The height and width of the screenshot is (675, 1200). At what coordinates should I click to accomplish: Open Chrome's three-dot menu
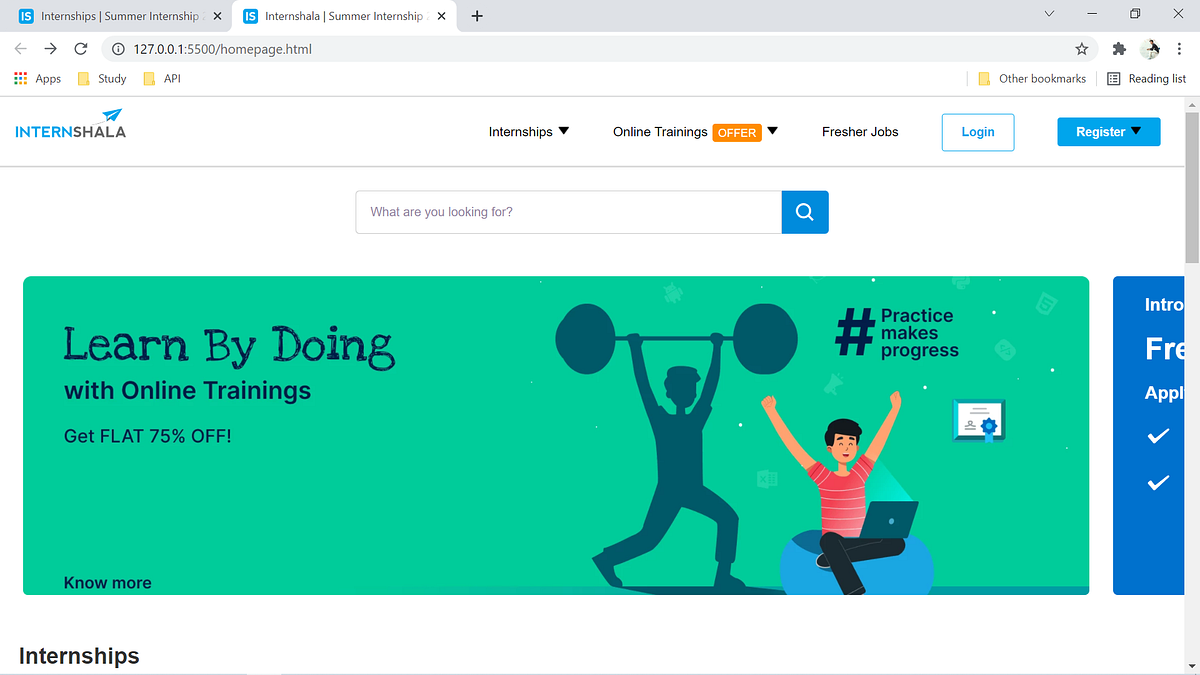[1180, 48]
